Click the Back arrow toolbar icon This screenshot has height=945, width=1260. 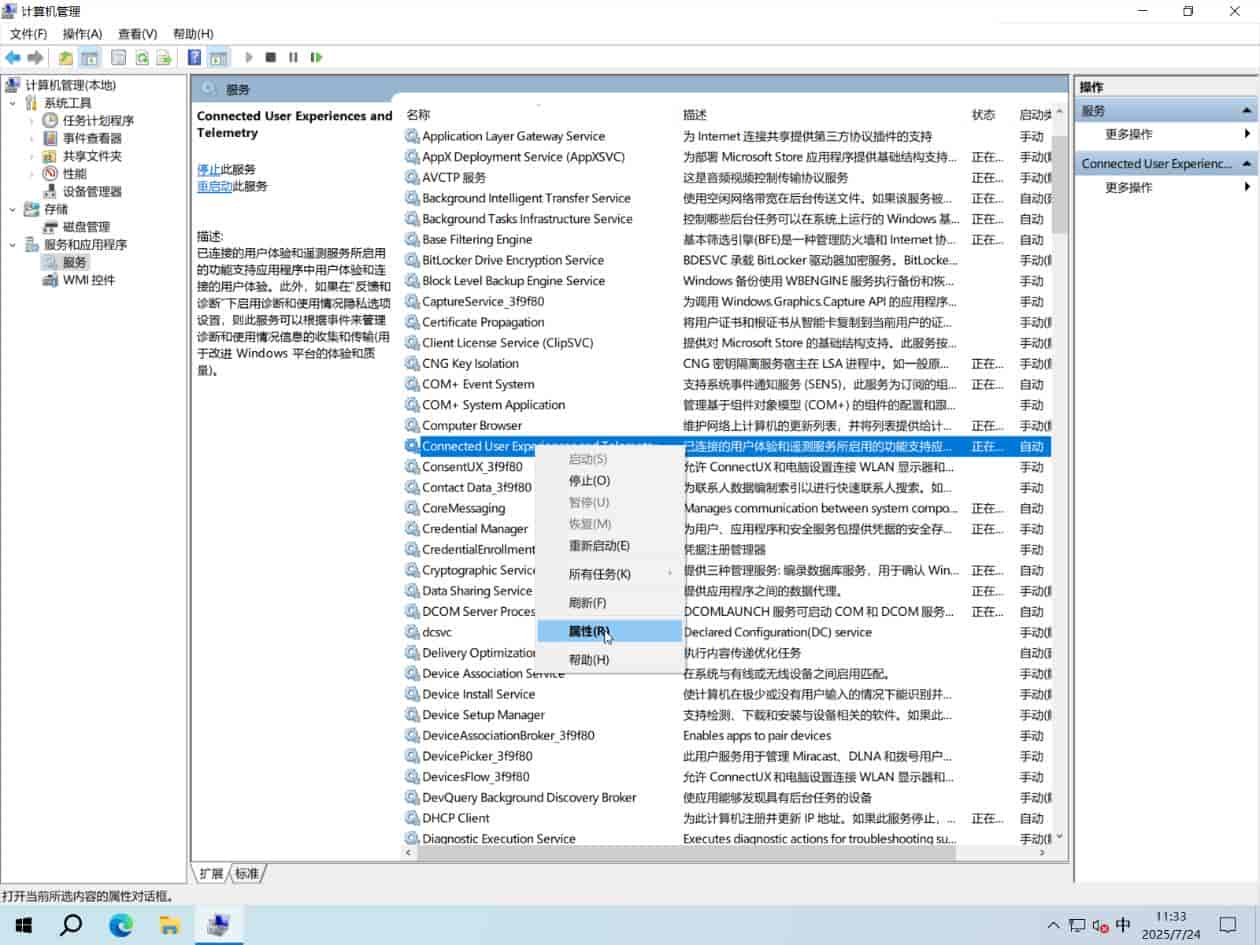tap(13, 58)
